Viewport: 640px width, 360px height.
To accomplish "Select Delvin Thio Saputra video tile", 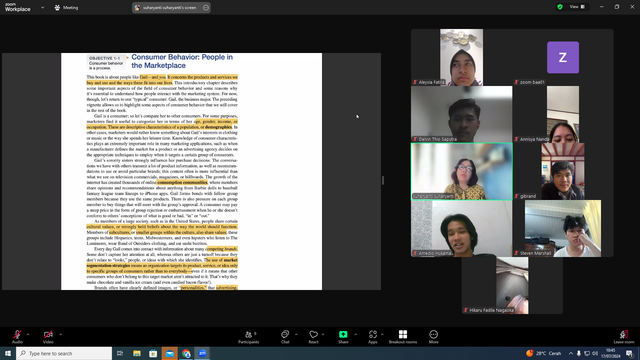I will click(462, 114).
